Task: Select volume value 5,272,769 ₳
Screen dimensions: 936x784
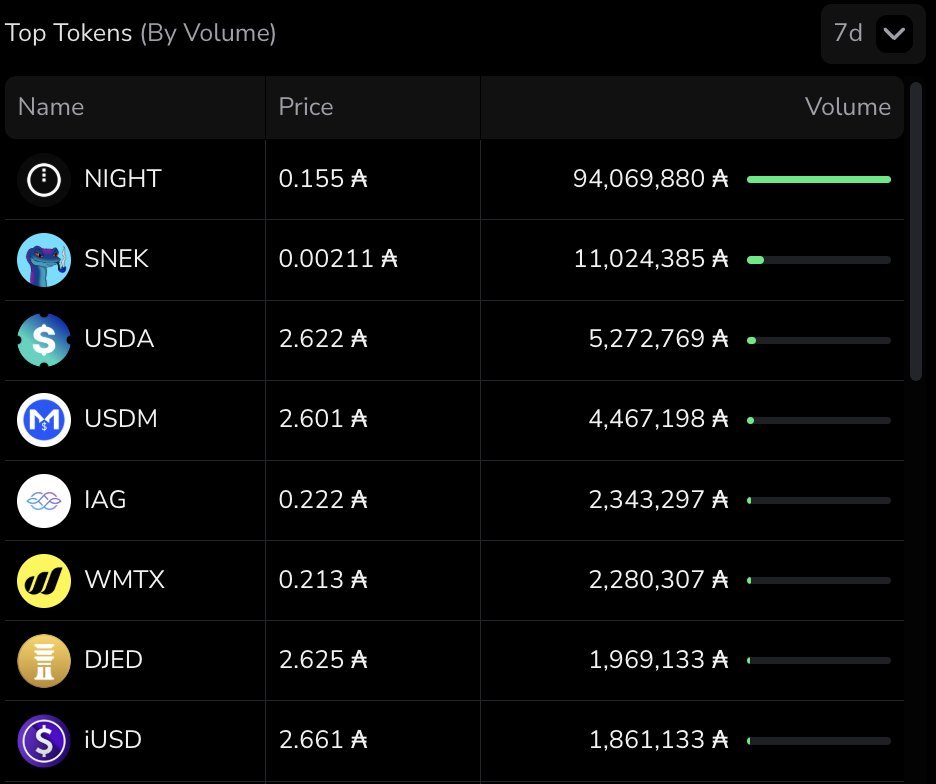Action: [659, 339]
